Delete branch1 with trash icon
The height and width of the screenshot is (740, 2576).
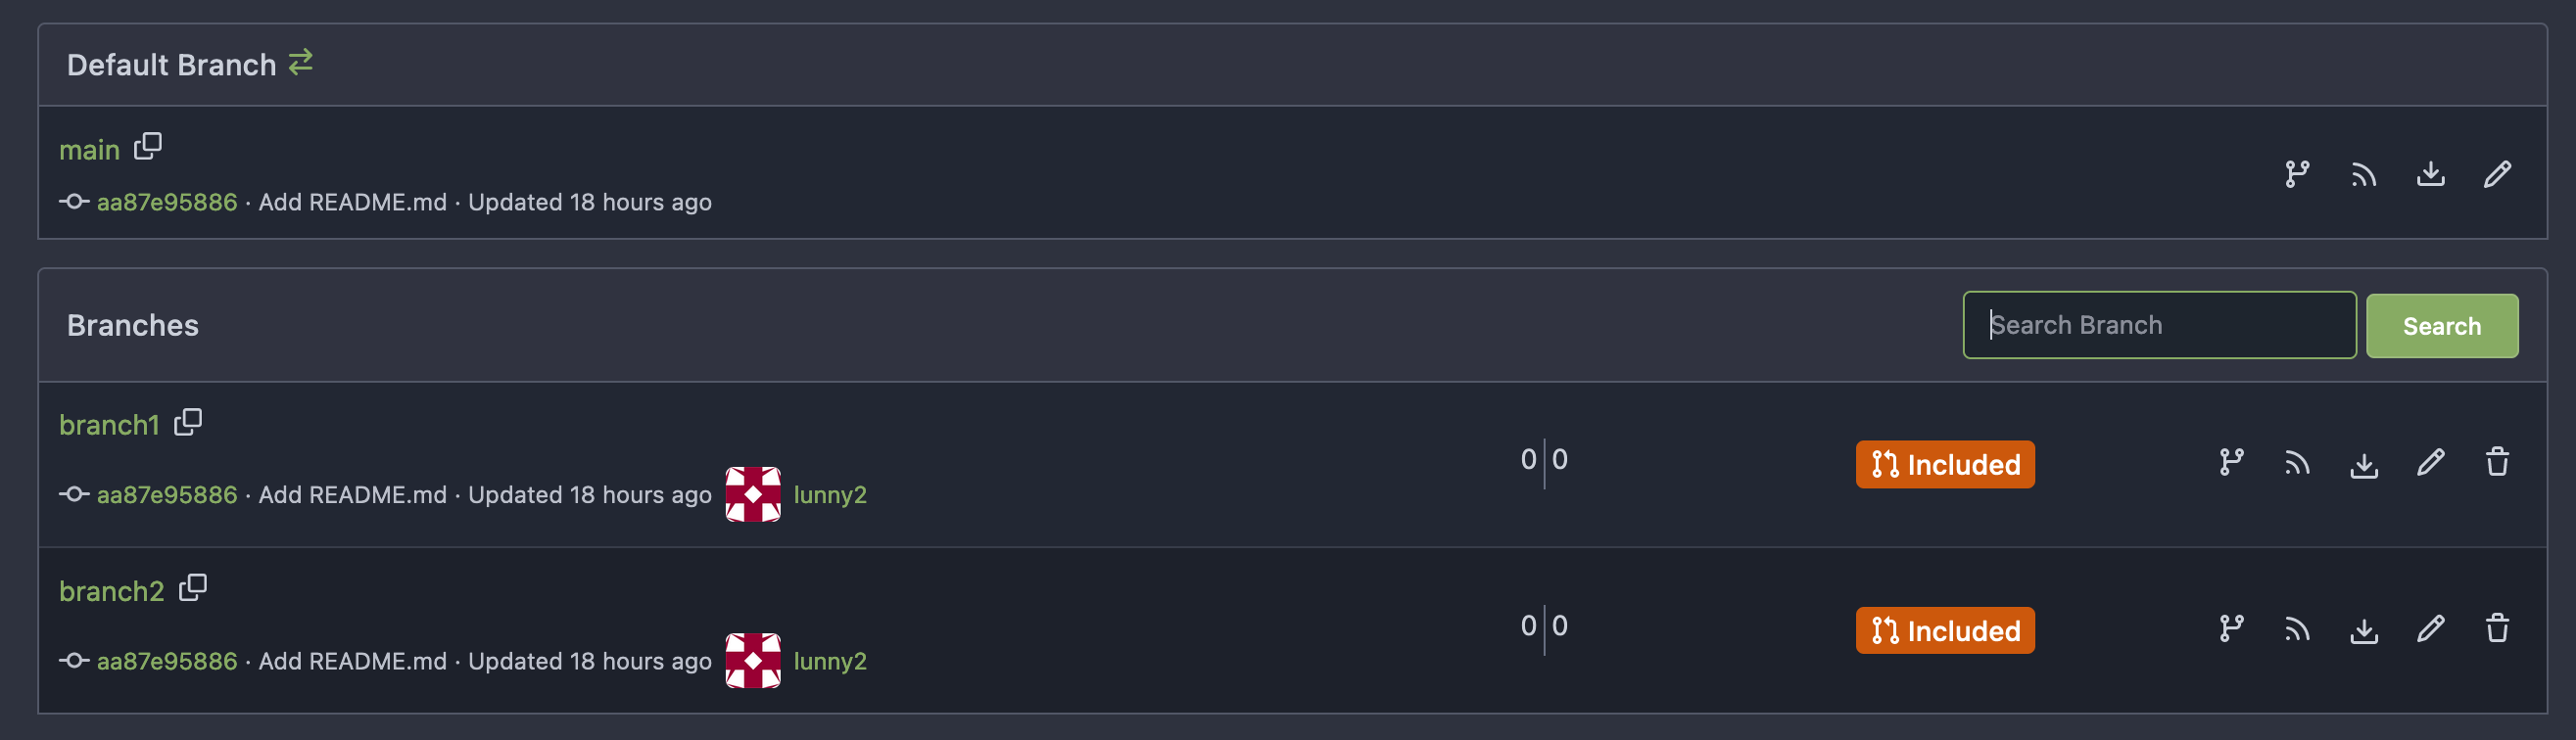[2497, 462]
